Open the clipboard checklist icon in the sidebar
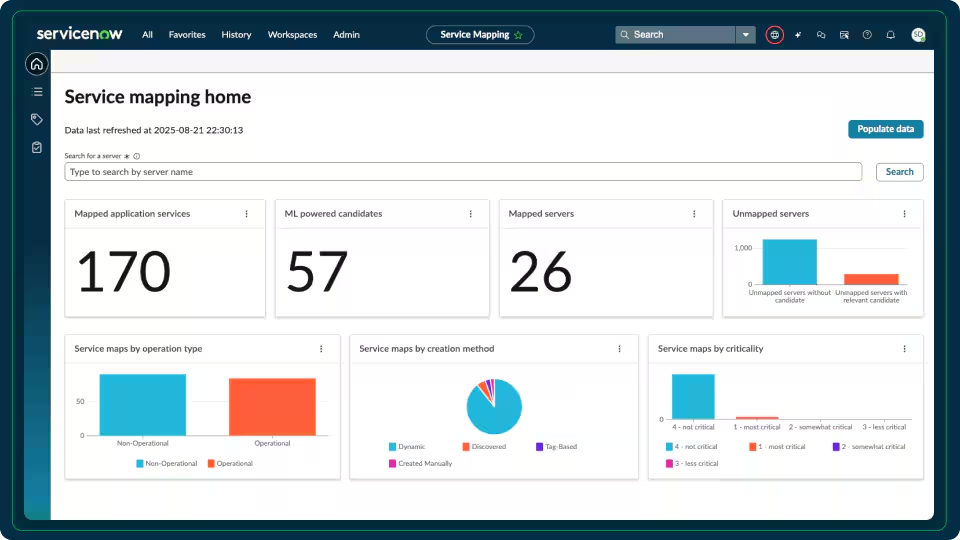This screenshot has height=540, width=960. tap(37, 147)
